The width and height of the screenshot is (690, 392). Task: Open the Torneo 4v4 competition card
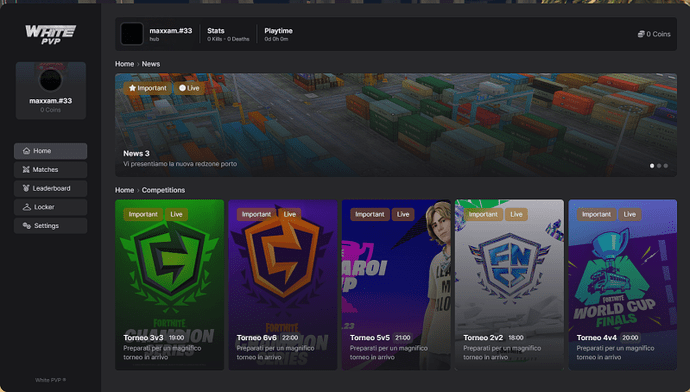623,285
